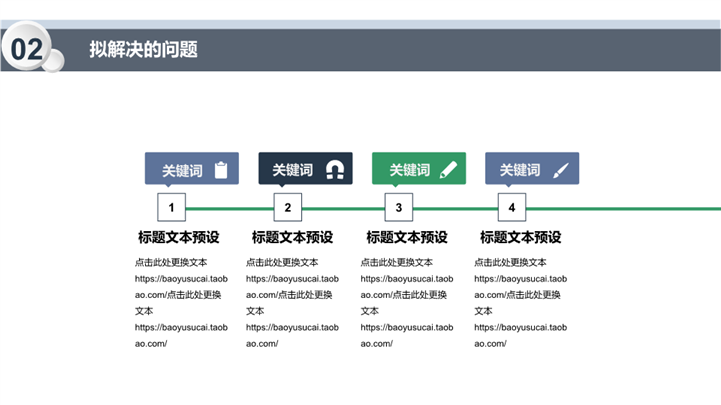Image resolution: width=721 pixels, height=405 pixels.
Task: Select the 关键词 text beside the clipboard icon
Action: pos(182,171)
